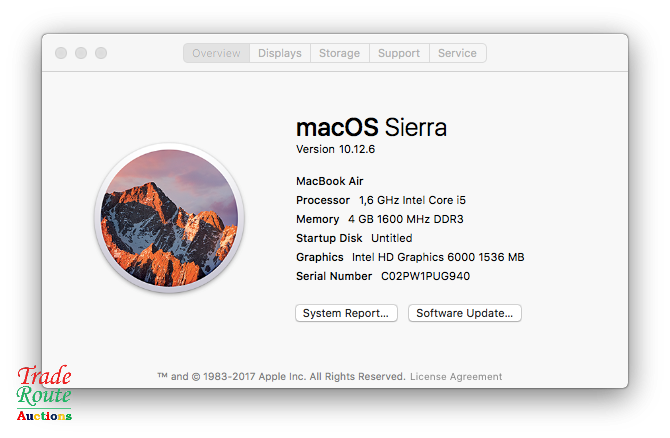Click the Trade Route Auctions logo
The image size is (670, 438).
[43, 393]
